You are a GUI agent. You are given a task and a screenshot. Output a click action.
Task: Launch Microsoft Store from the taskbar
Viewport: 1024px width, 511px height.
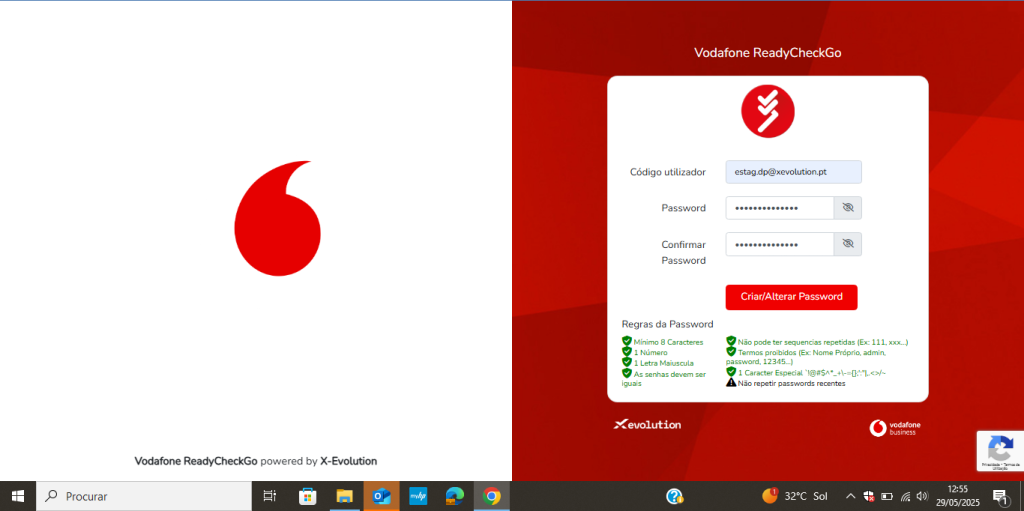308,496
